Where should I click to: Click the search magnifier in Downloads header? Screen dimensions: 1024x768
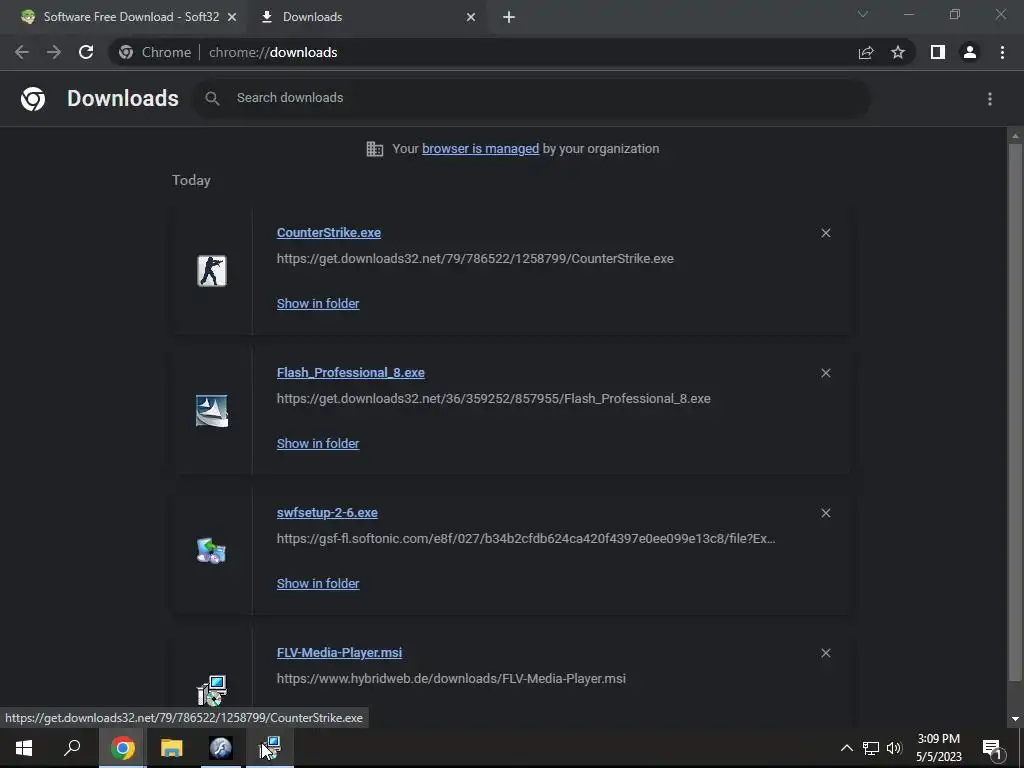click(212, 99)
